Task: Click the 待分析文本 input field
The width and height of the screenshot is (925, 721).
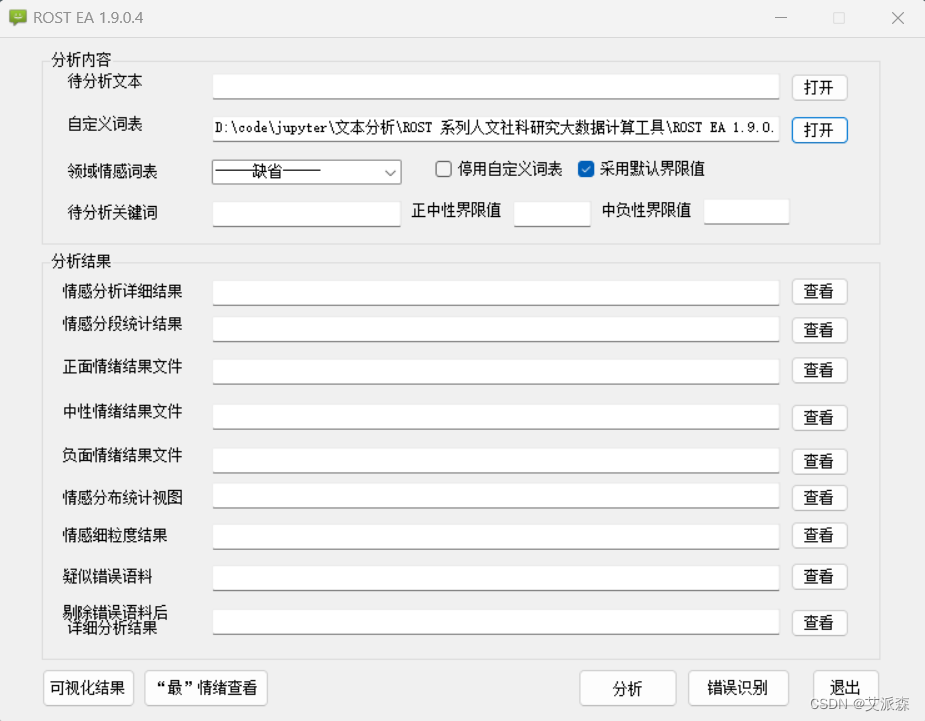Action: [496, 87]
